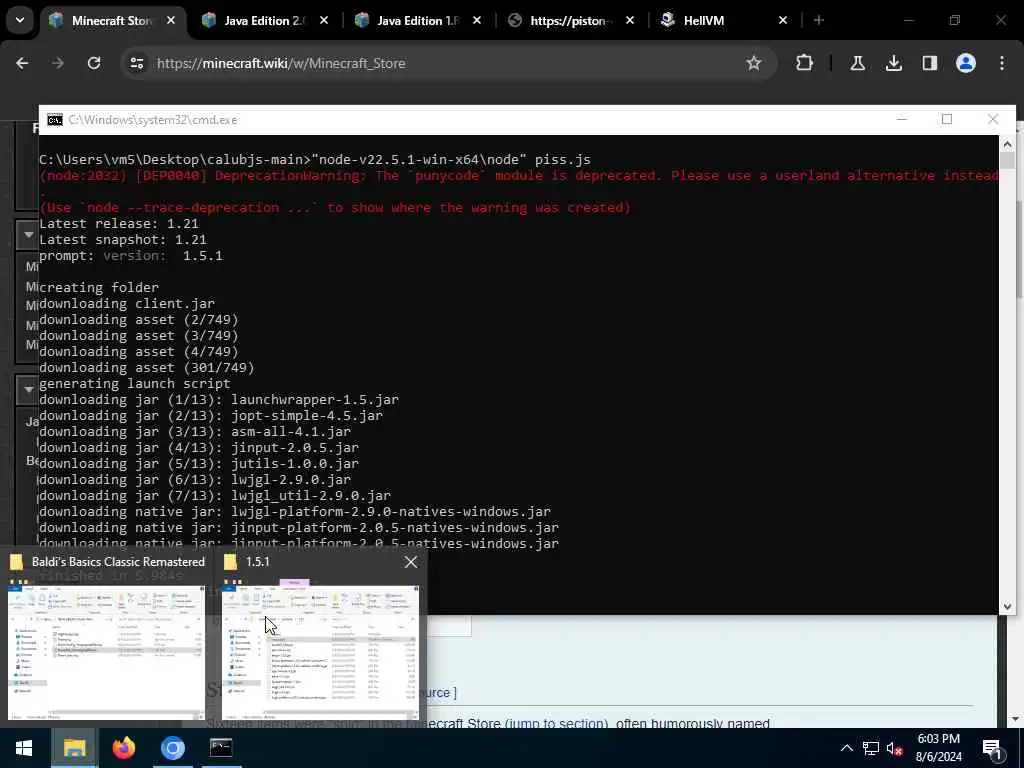Click the 'generating launch script' output line
1024x768 pixels.
click(135, 383)
